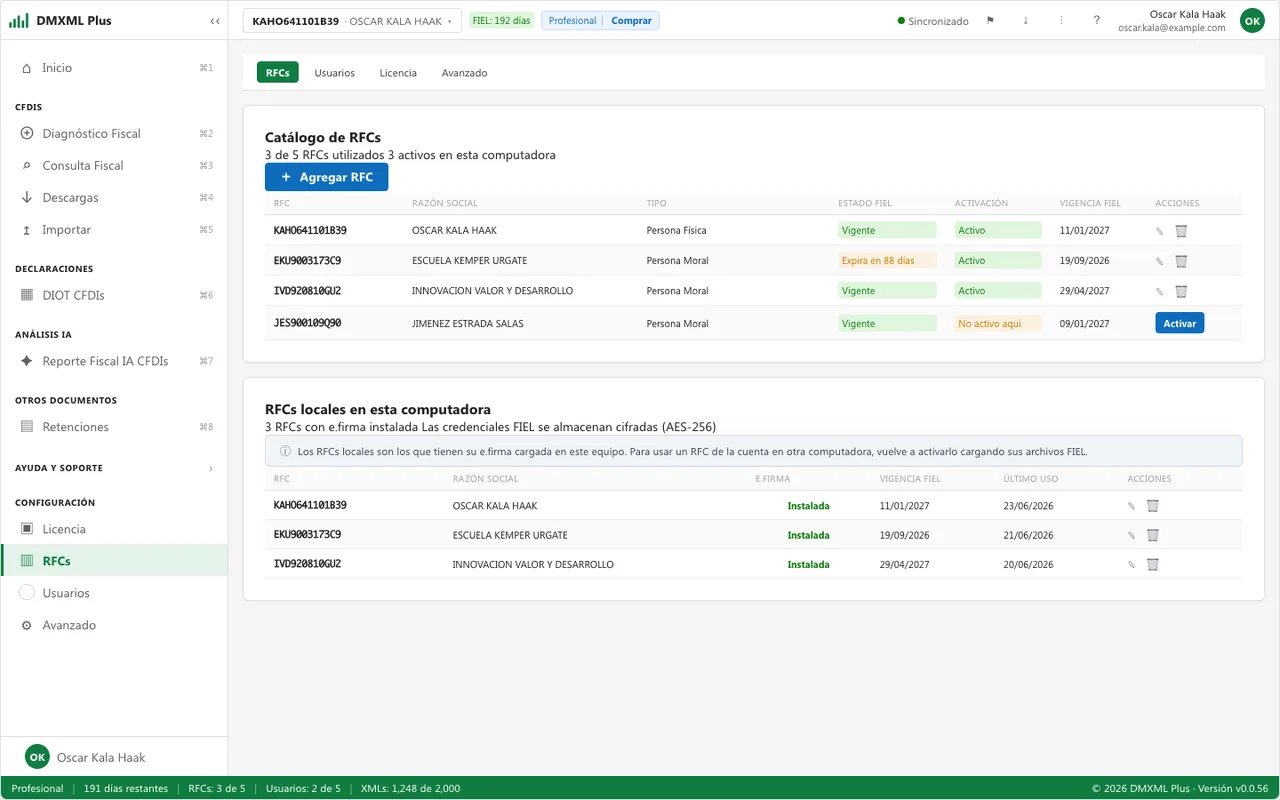This screenshot has width=1280, height=800.
Task: Open the three-dot more options menu
Action: point(1061,20)
